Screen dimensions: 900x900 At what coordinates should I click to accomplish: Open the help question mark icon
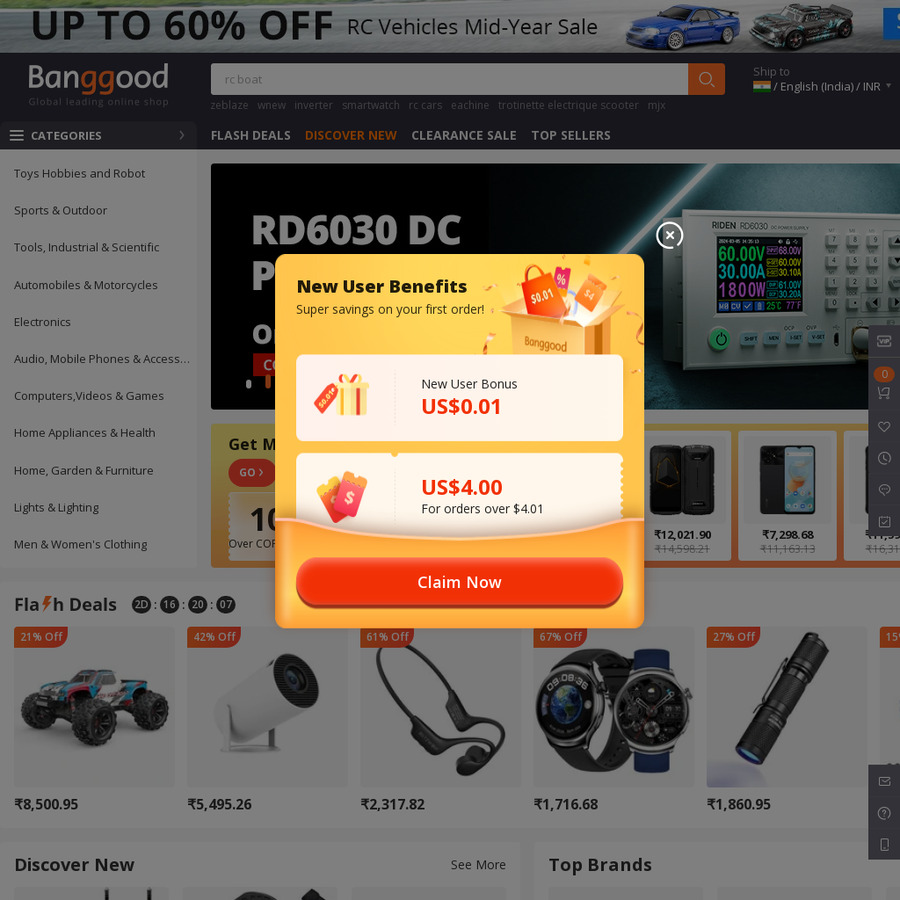[885, 813]
